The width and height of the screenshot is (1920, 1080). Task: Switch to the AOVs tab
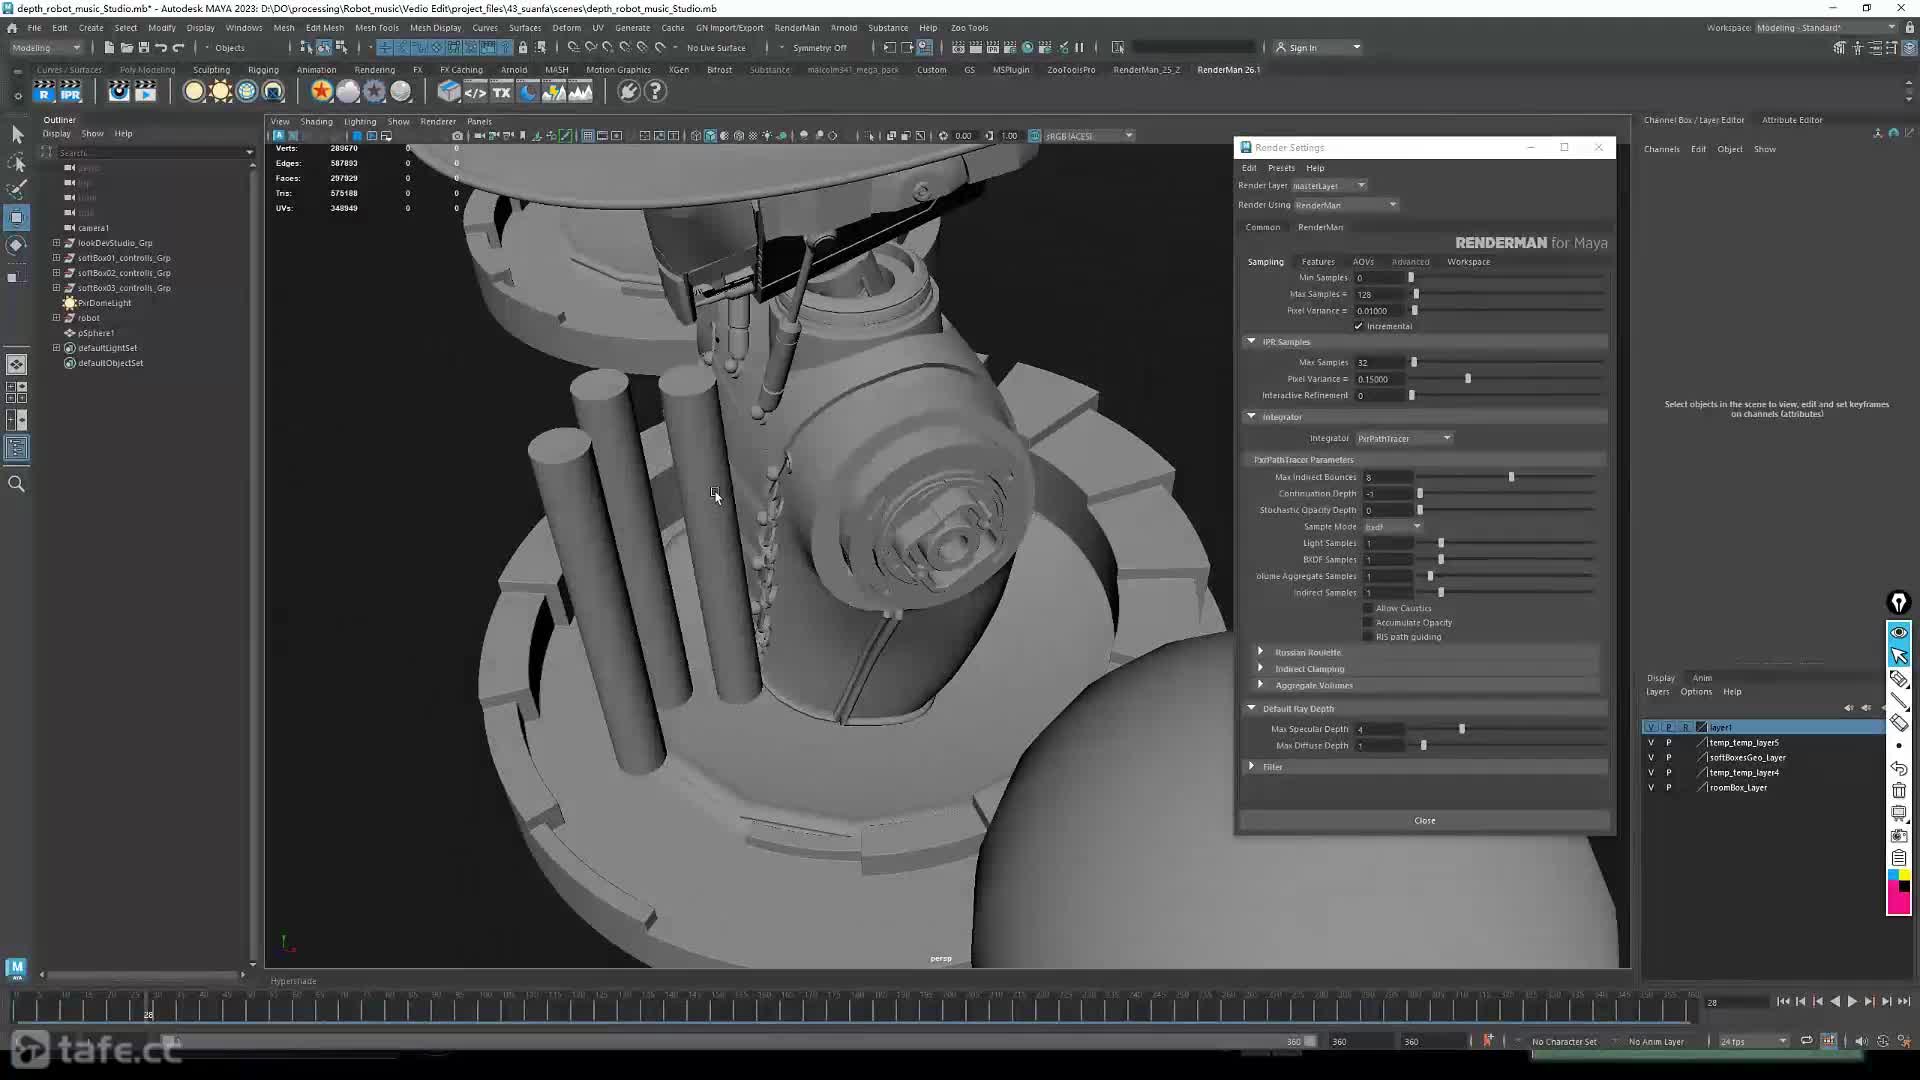(1363, 262)
